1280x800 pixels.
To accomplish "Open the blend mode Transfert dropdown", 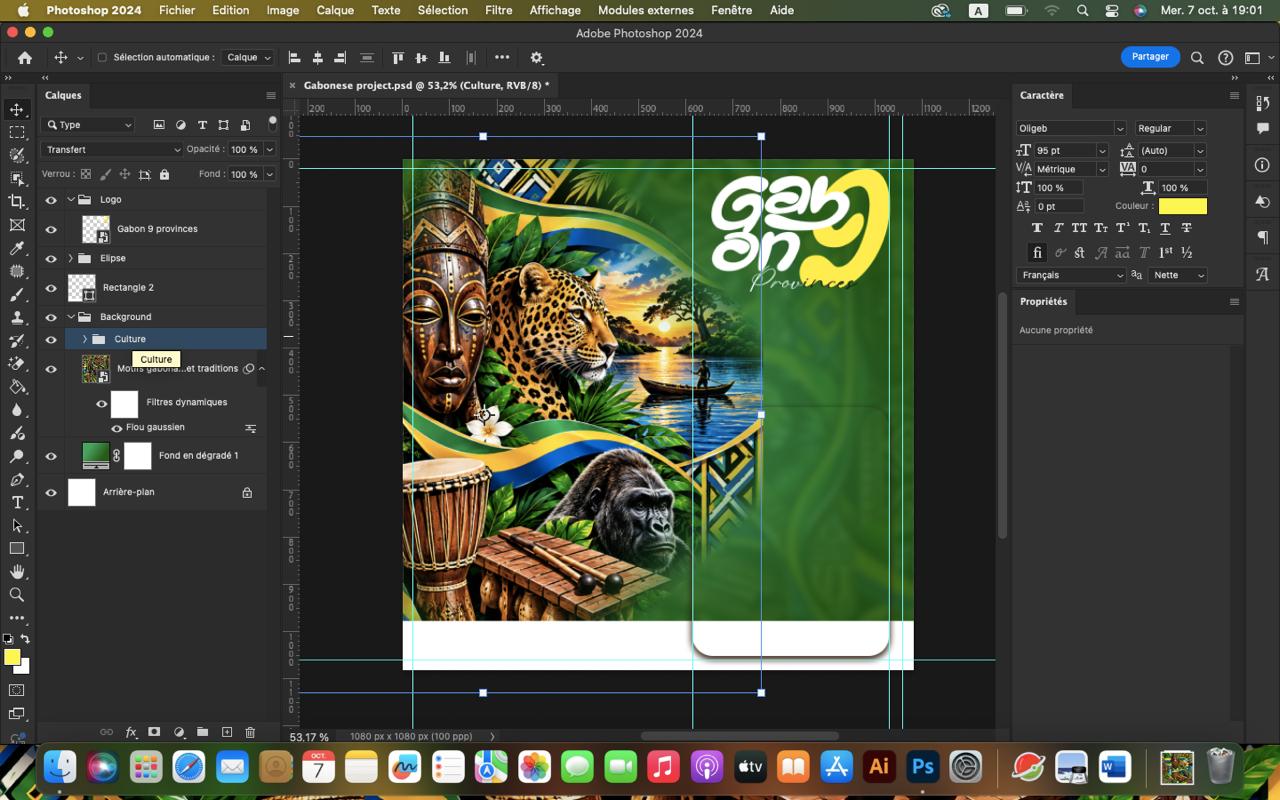I will [112, 150].
